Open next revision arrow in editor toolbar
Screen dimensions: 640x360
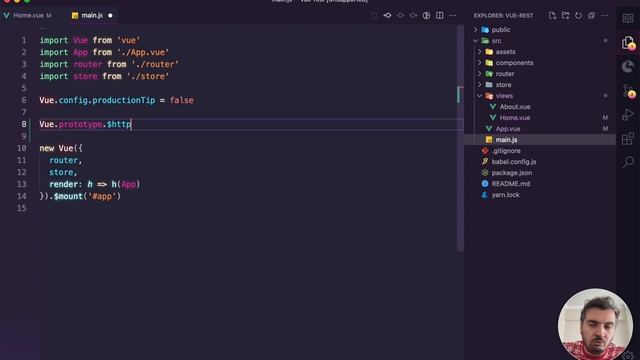413,16
